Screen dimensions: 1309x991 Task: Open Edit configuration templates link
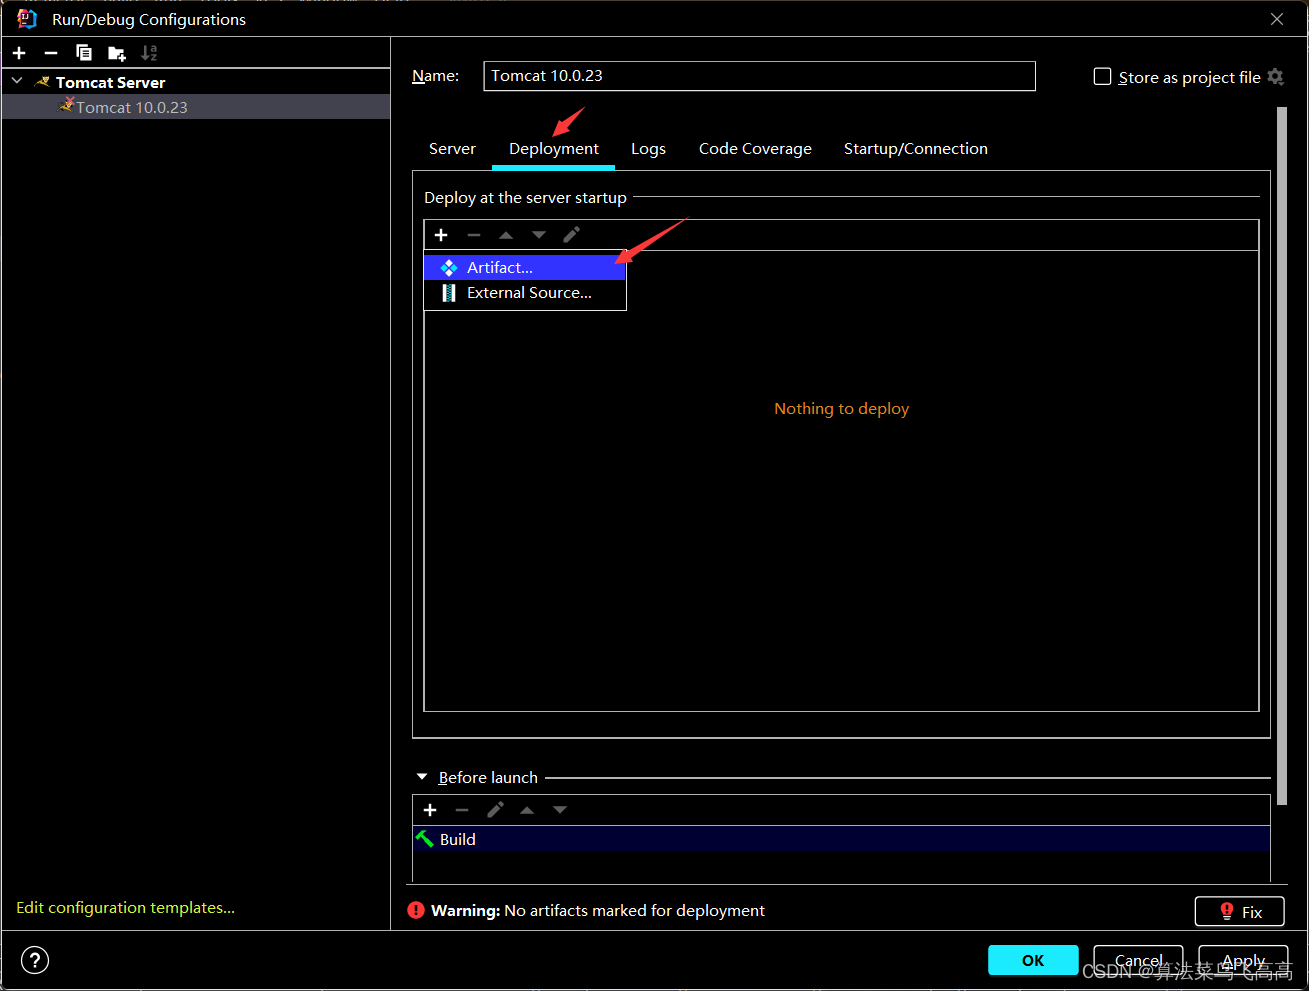pos(125,907)
